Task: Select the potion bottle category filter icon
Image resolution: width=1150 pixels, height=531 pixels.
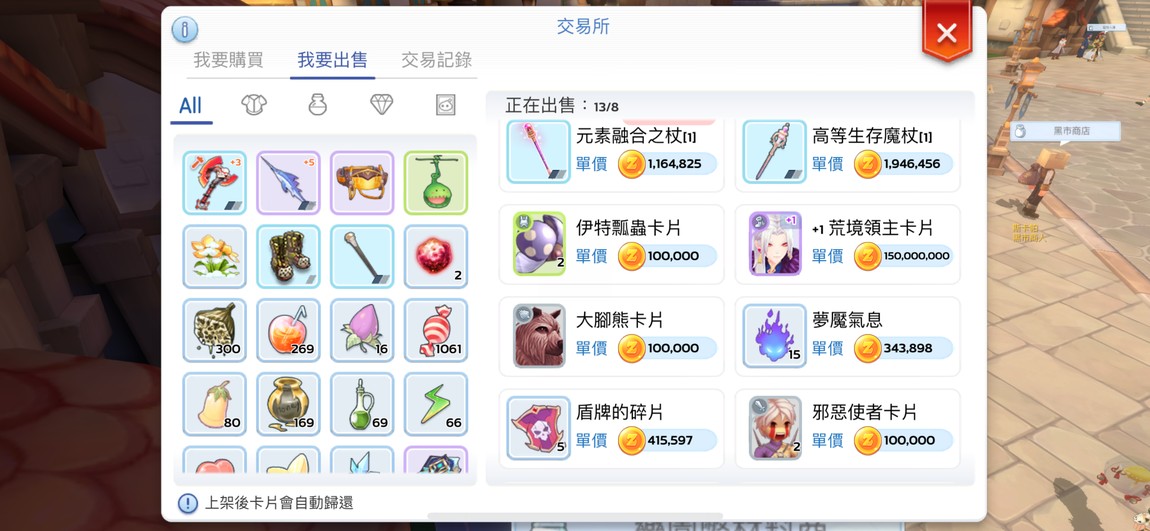Action: [x=317, y=105]
